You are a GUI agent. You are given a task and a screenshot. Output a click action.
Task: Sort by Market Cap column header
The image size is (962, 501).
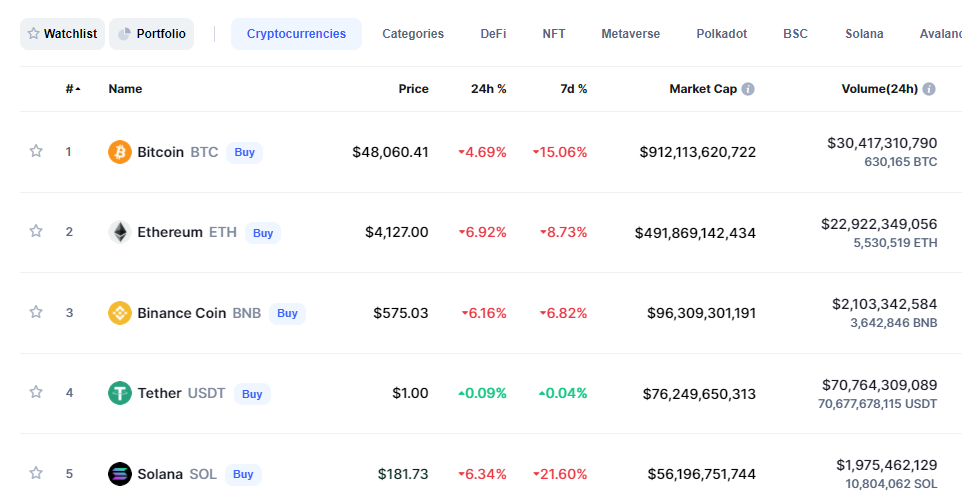[x=703, y=89]
